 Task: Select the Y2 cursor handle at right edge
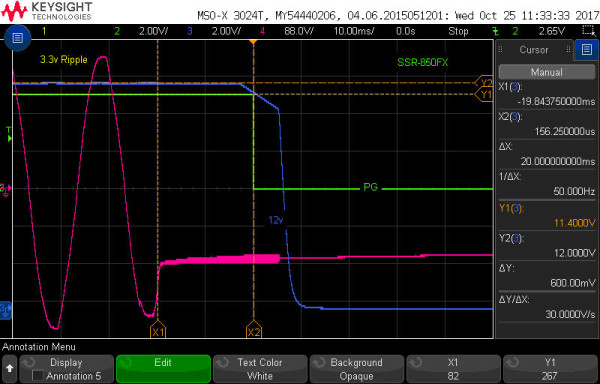[x=484, y=82]
